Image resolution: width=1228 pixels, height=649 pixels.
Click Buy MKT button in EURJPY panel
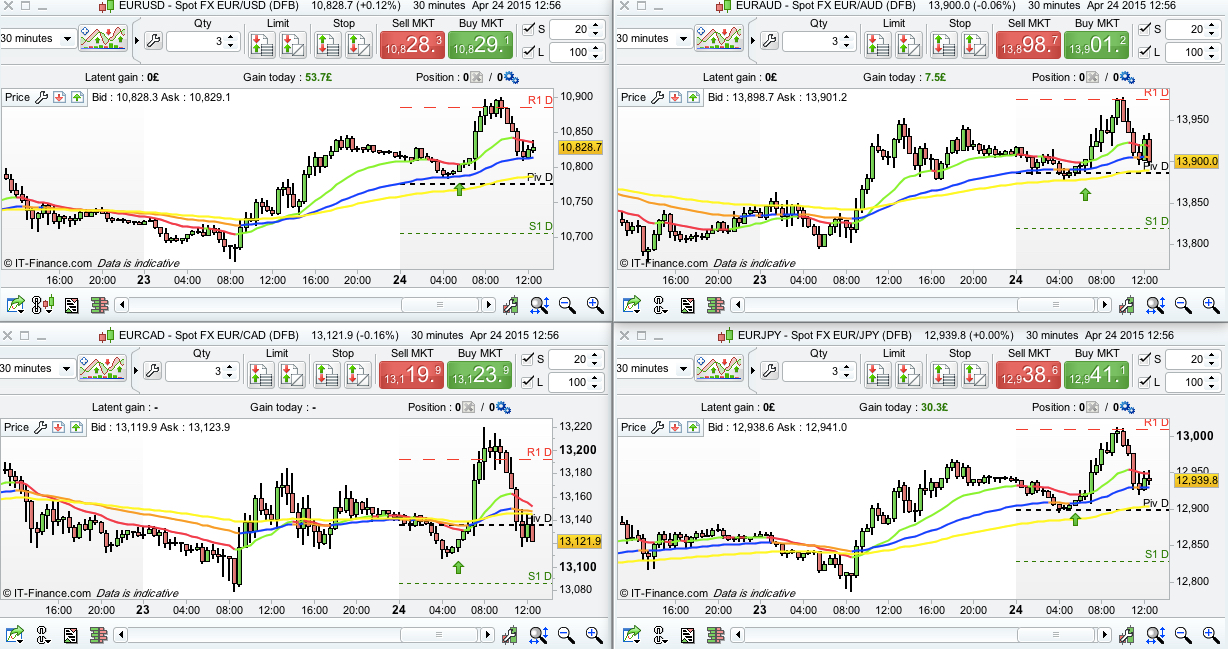click(1096, 375)
